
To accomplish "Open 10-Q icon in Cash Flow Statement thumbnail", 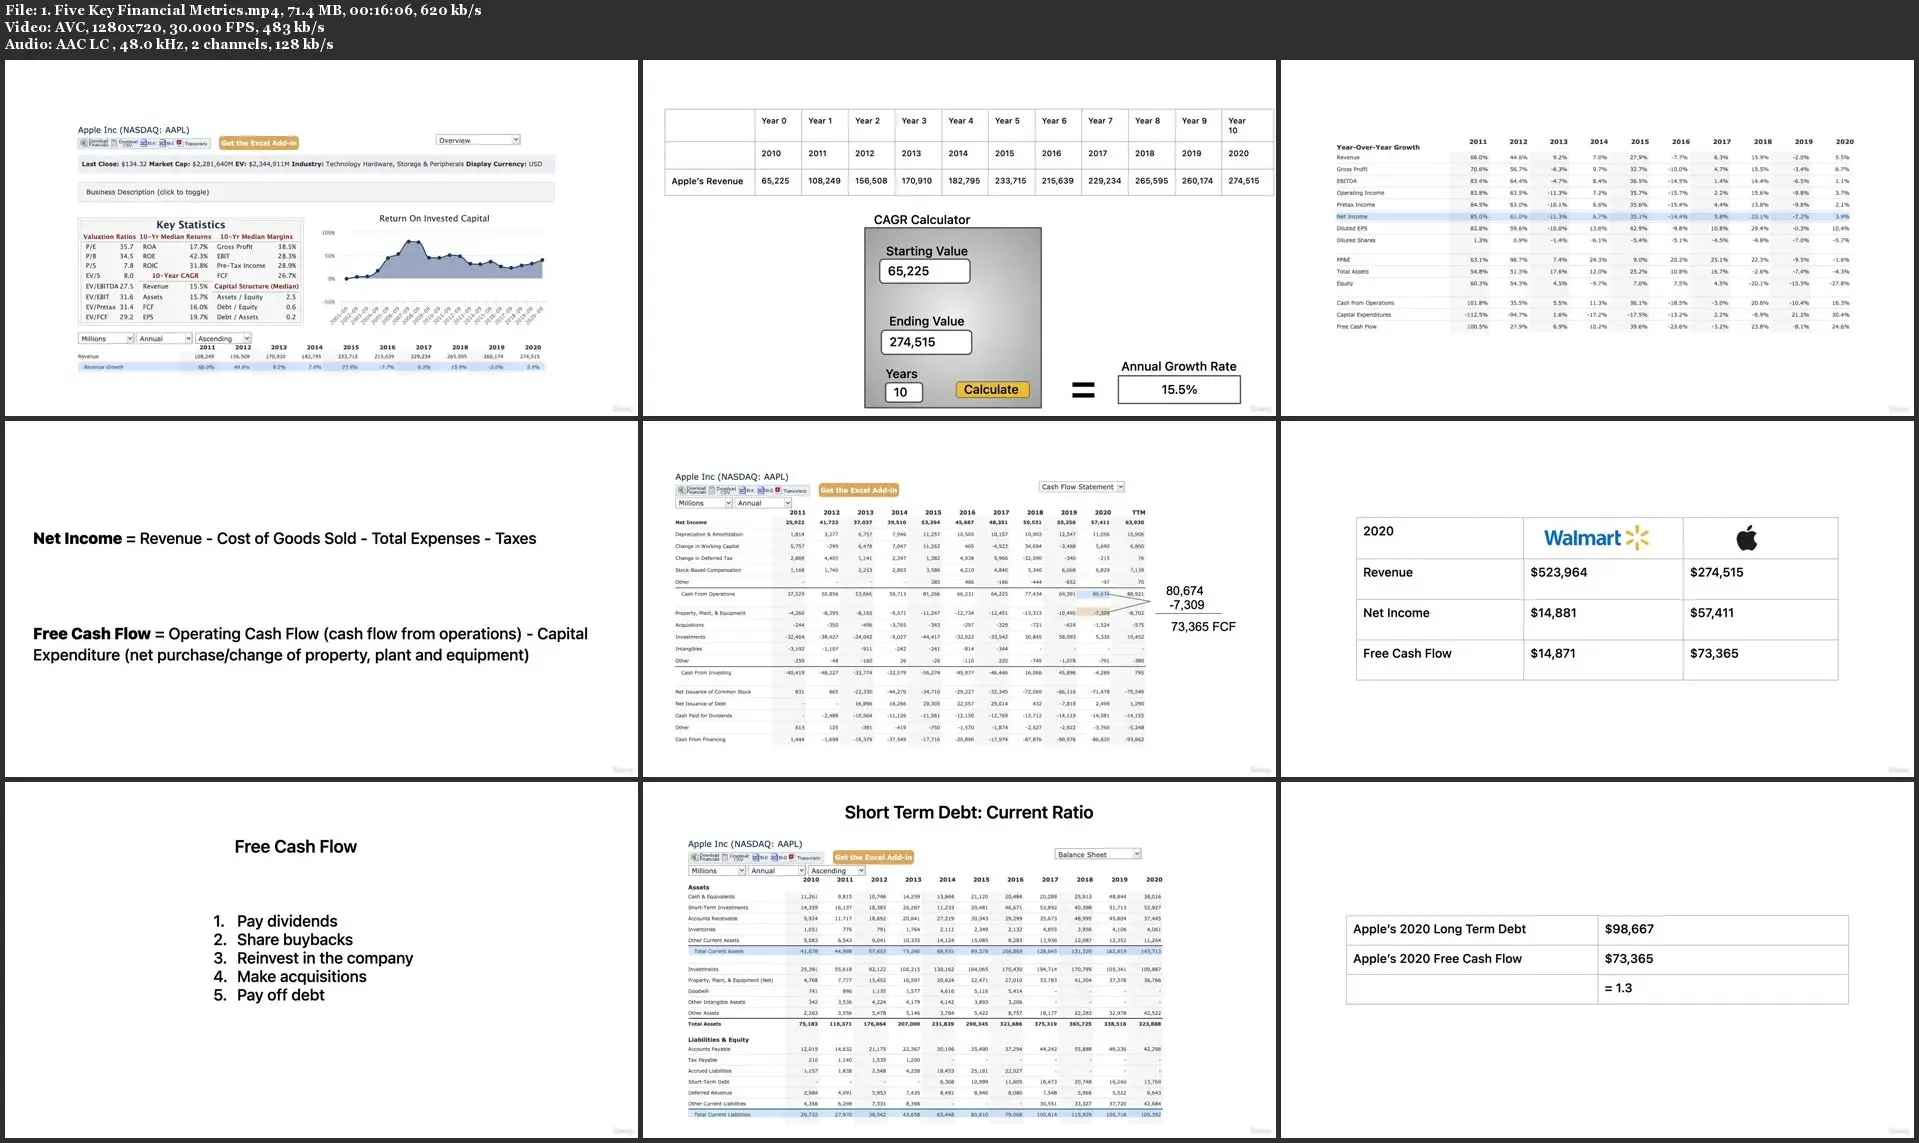I will [765, 490].
